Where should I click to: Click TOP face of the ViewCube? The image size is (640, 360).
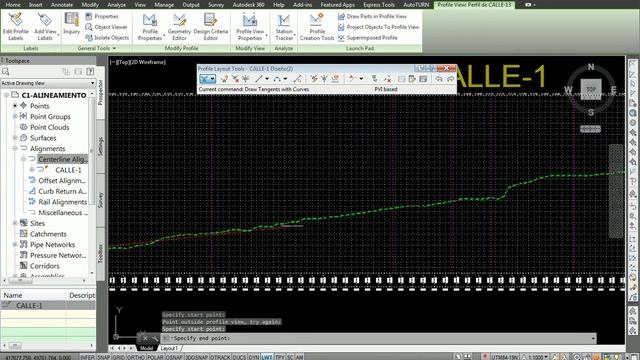[591, 89]
